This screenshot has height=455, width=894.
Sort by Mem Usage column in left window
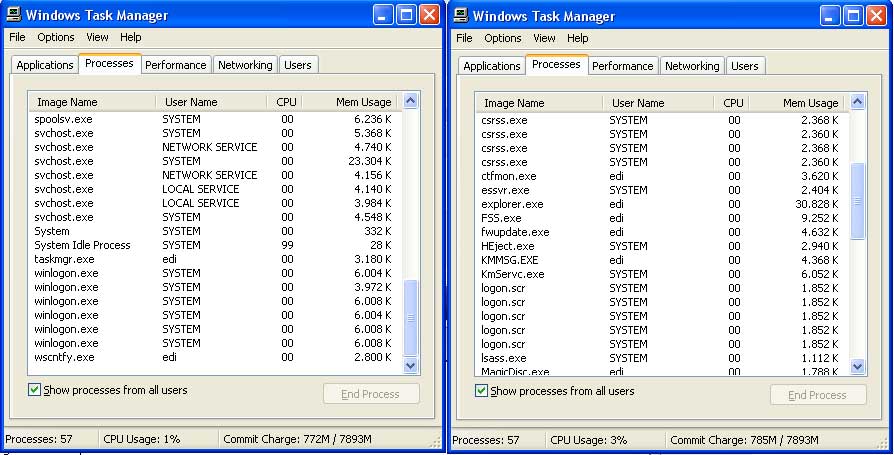[x=352, y=102]
